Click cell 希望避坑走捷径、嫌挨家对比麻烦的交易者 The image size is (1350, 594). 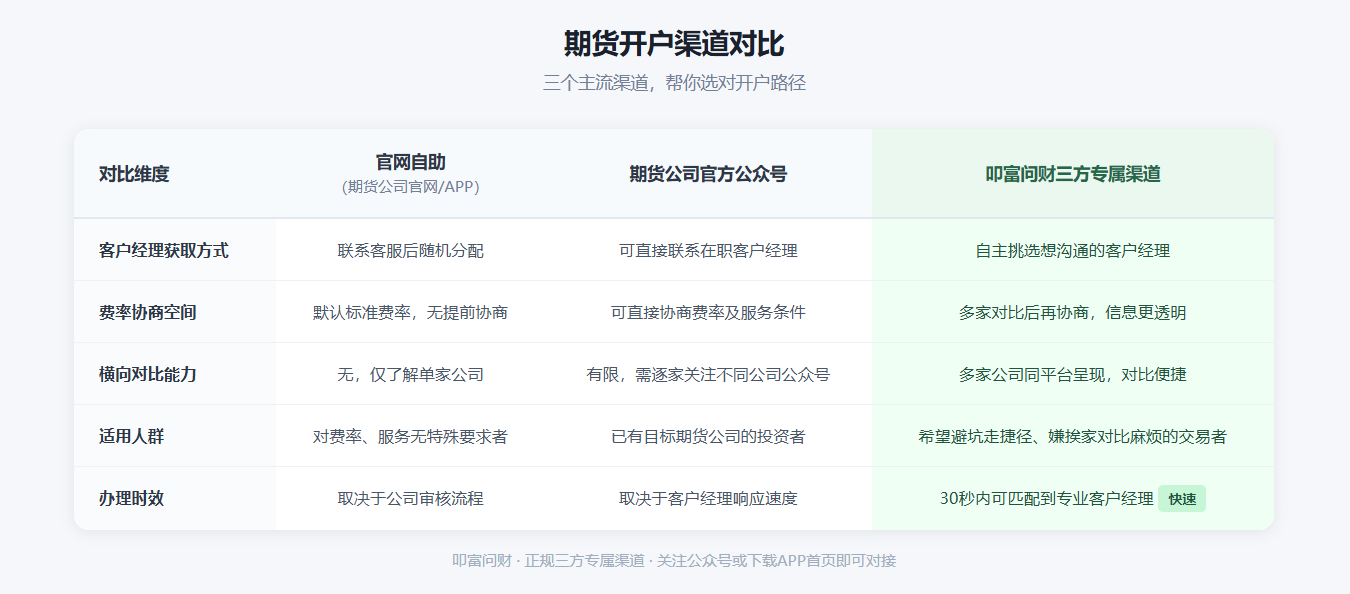[1073, 436]
